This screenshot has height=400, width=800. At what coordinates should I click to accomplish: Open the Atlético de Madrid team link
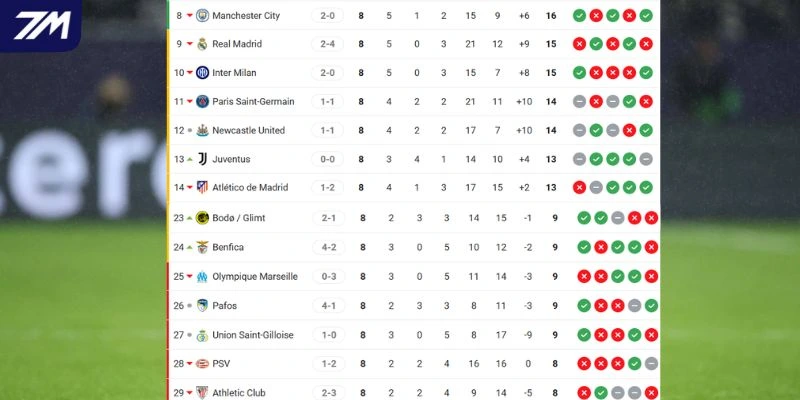[x=250, y=188]
